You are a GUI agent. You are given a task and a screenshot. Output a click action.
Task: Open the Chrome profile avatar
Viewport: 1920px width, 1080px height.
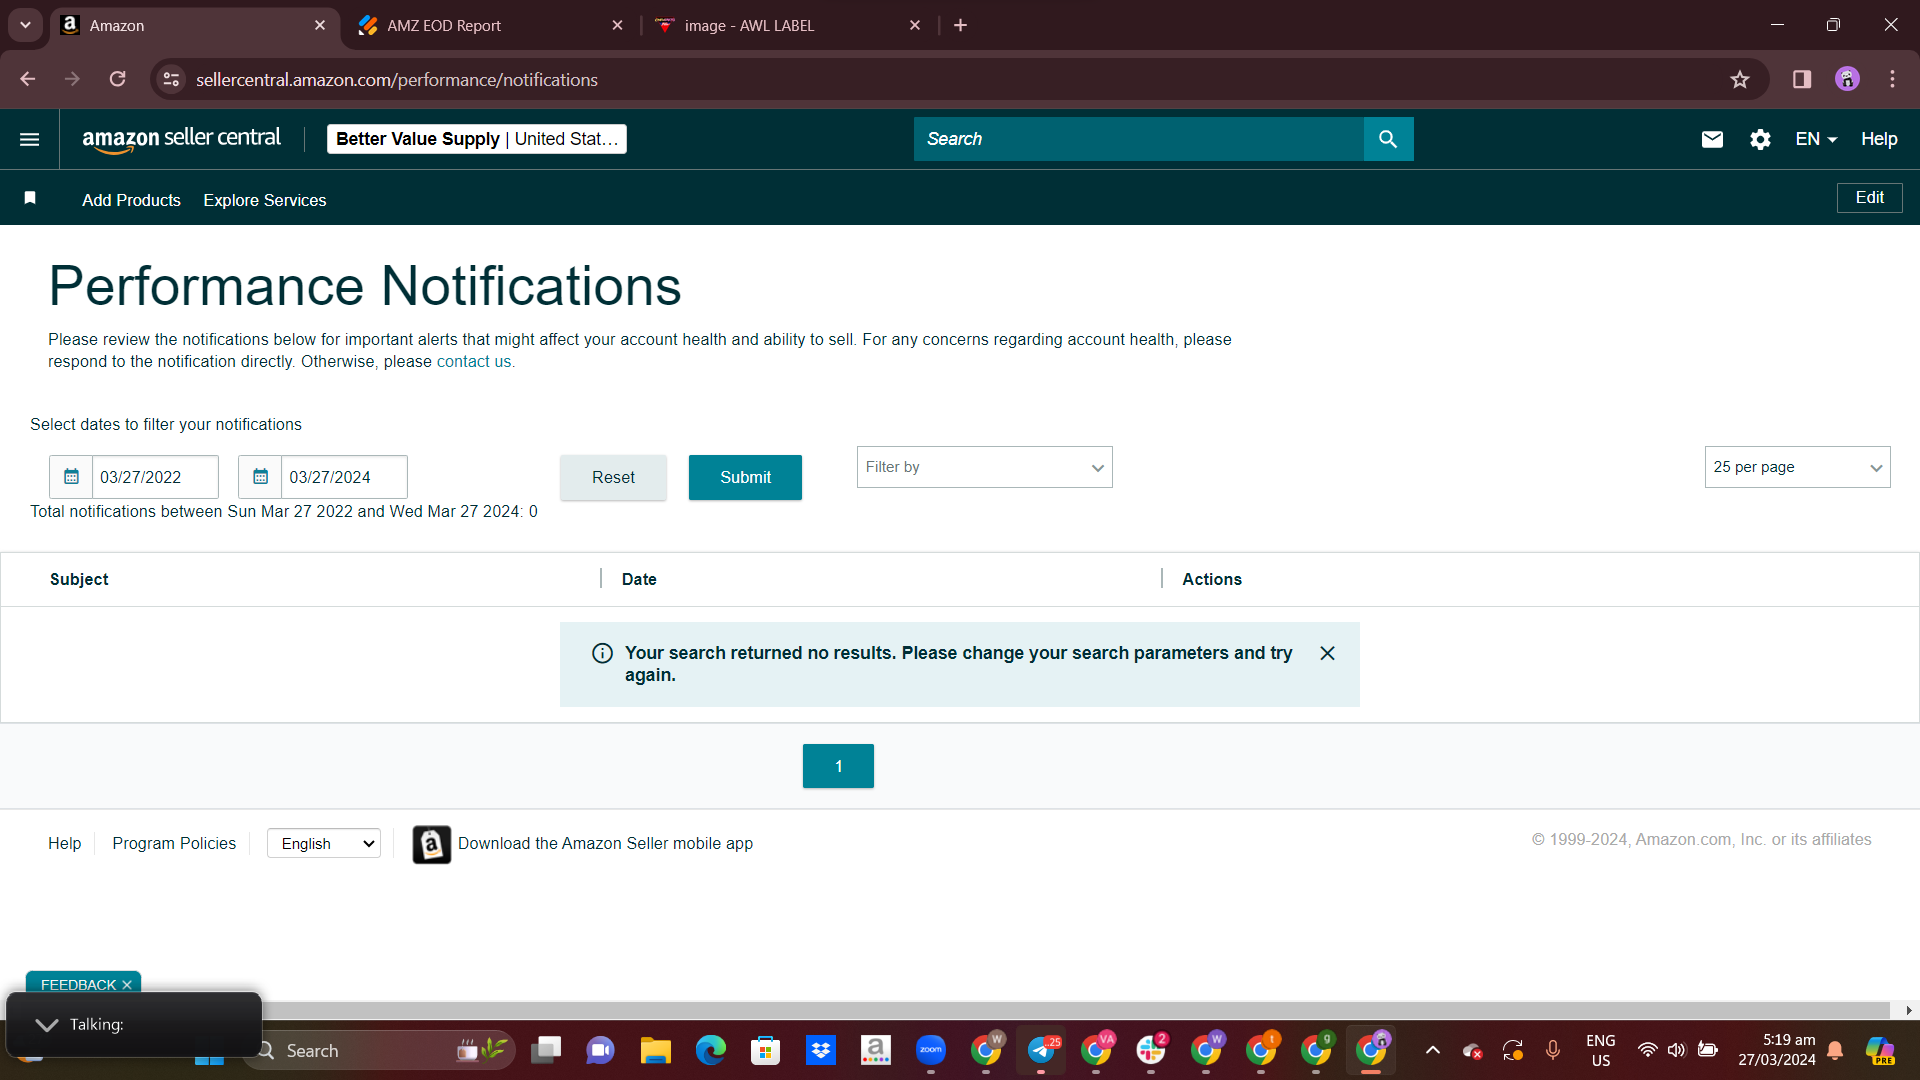point(1847,80)
